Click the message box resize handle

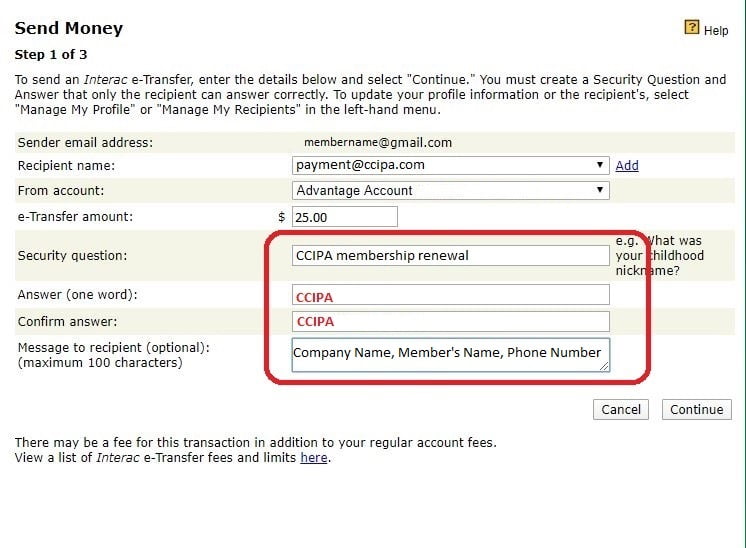604,366
